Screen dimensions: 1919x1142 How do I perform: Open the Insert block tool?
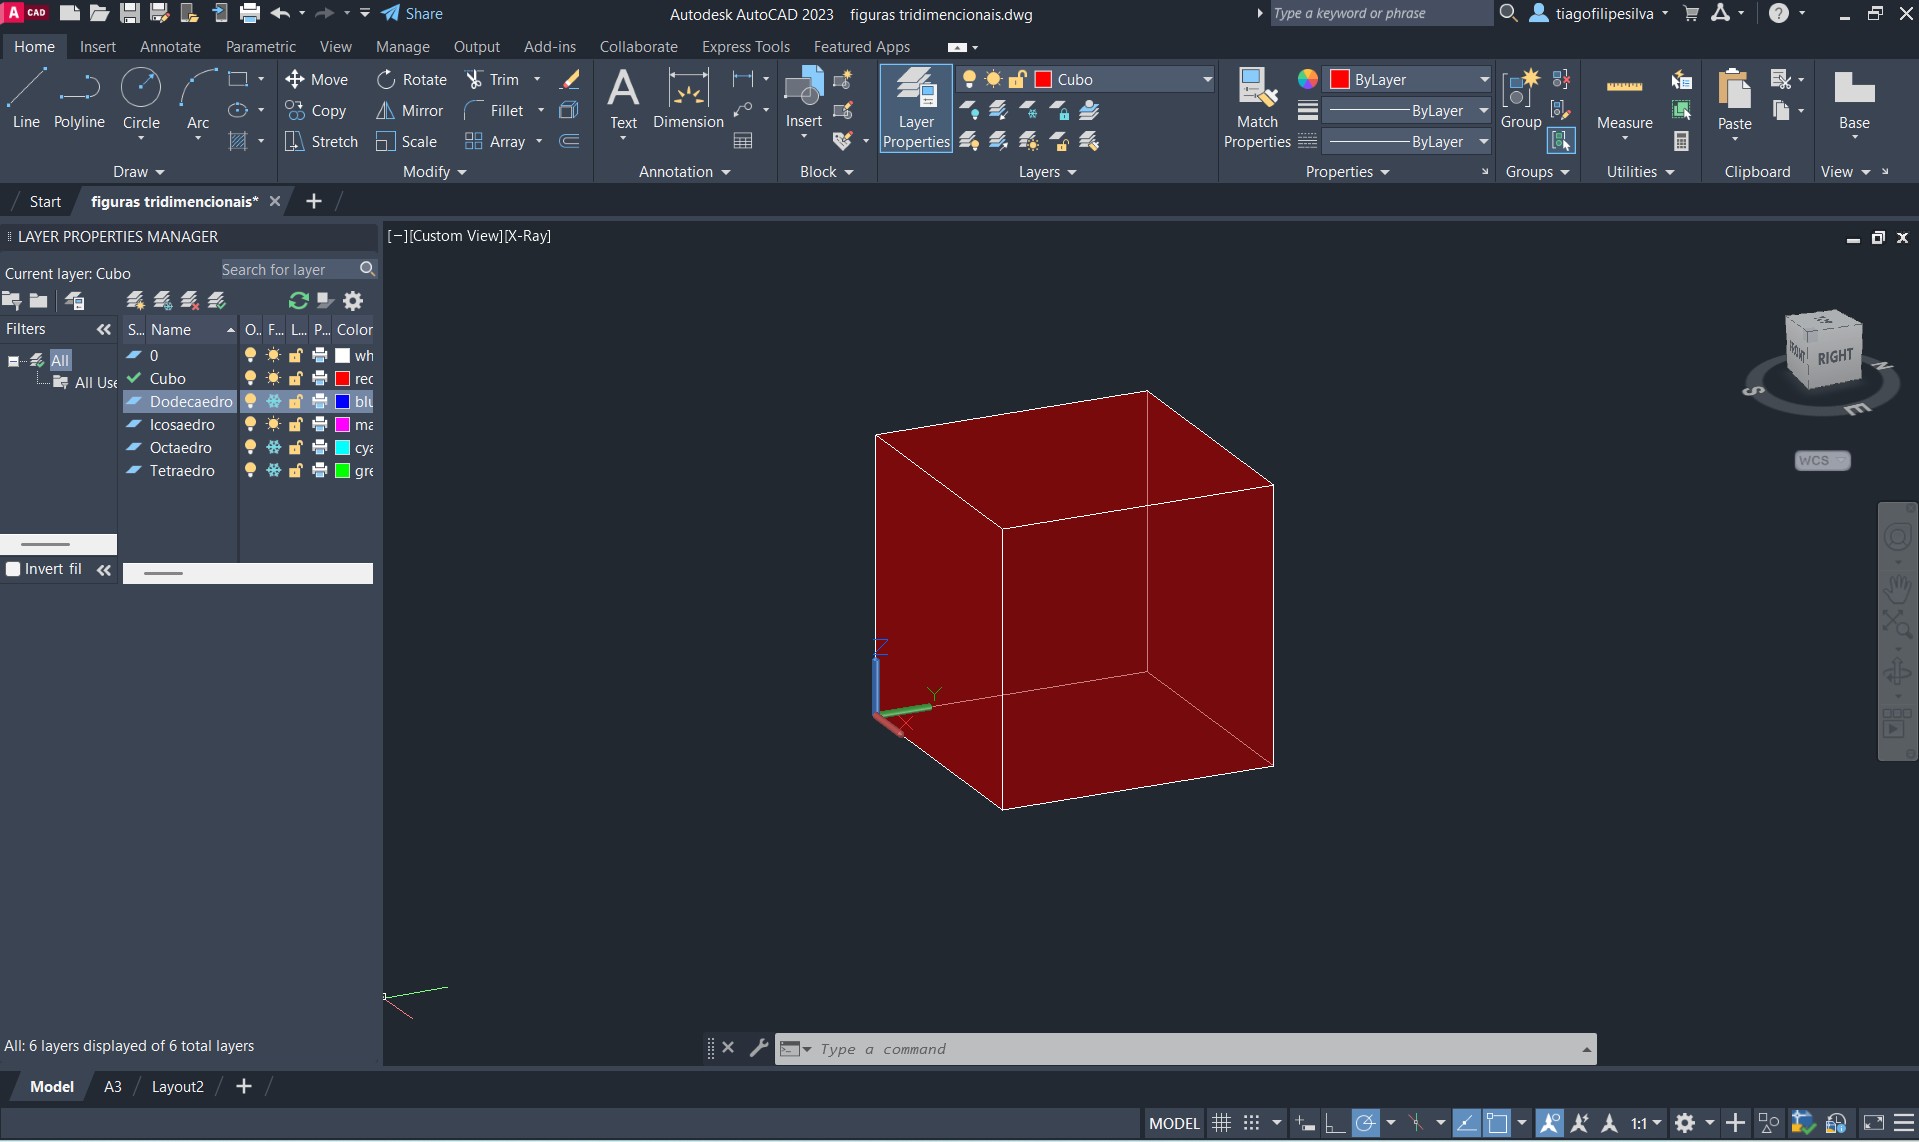(803, 99)
